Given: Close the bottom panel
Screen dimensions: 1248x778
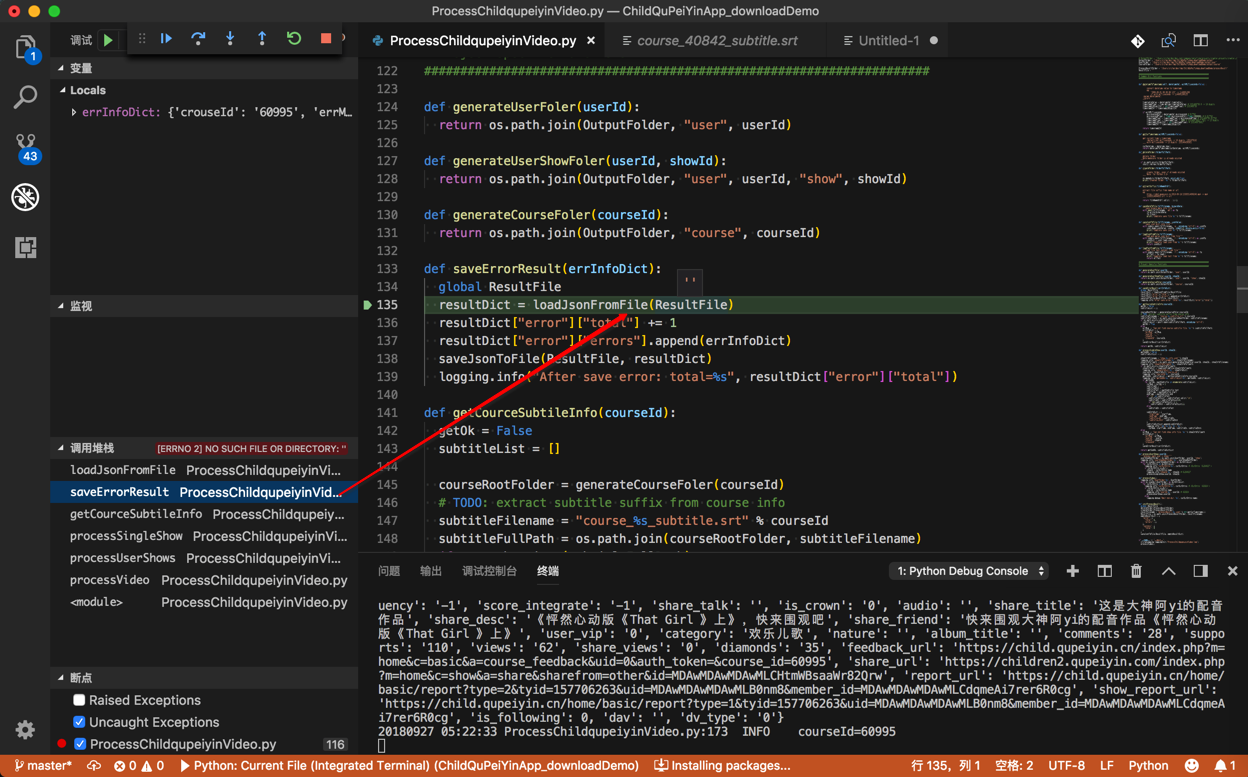Looking at the screenshot, I should click(x=1233, y=571).
